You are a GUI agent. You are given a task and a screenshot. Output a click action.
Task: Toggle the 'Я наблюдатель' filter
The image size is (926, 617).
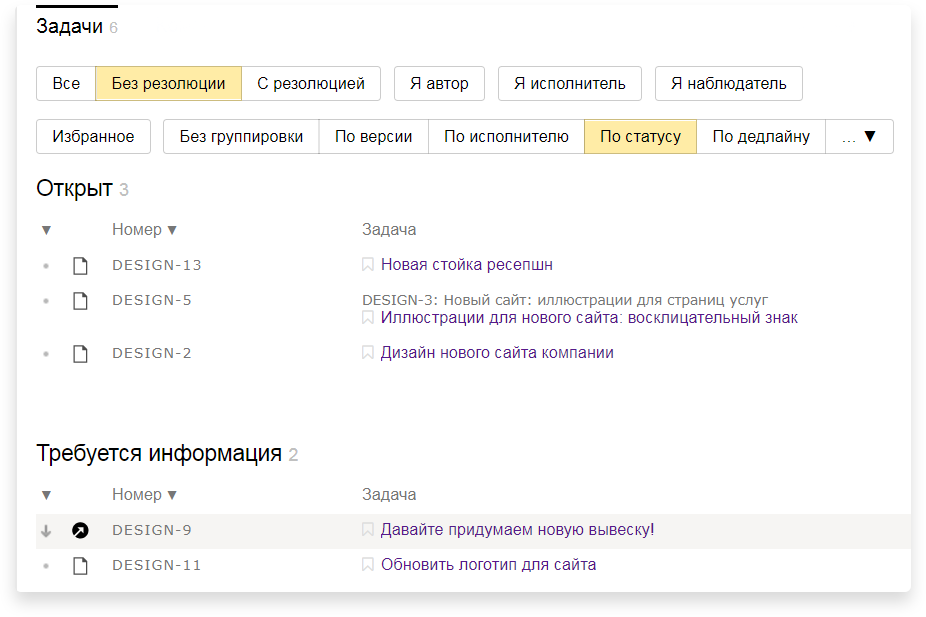(729, 83)
